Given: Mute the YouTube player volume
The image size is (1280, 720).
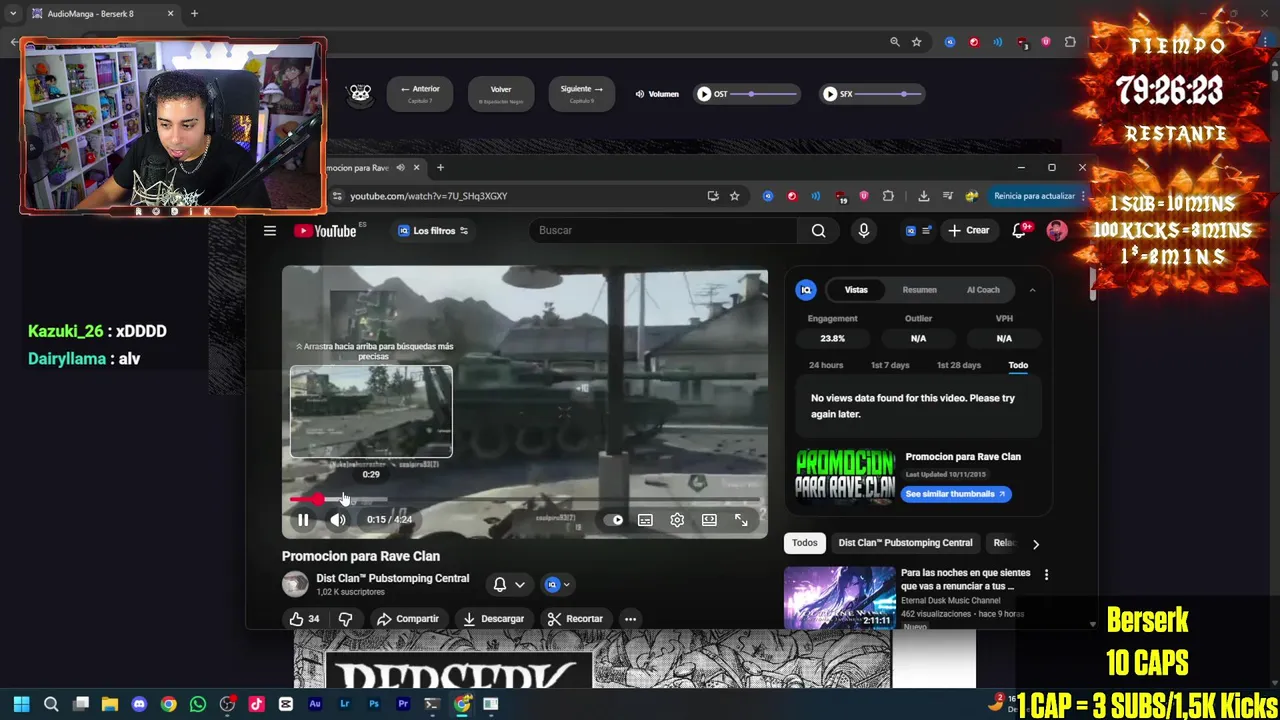Looking at the screenshot, I should (x=338, y=520).
